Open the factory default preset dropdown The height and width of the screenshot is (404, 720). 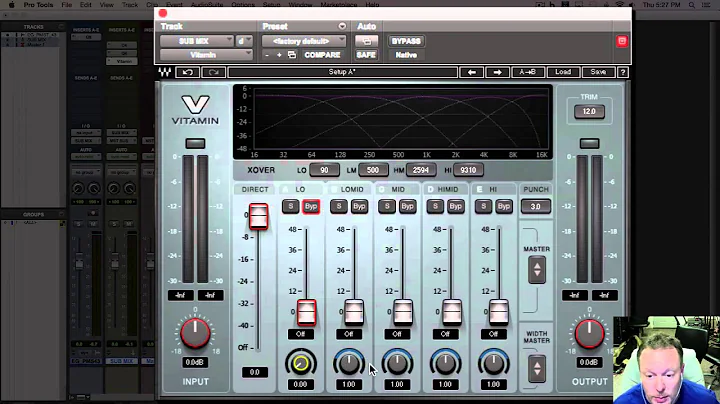(x=304, y=41)
